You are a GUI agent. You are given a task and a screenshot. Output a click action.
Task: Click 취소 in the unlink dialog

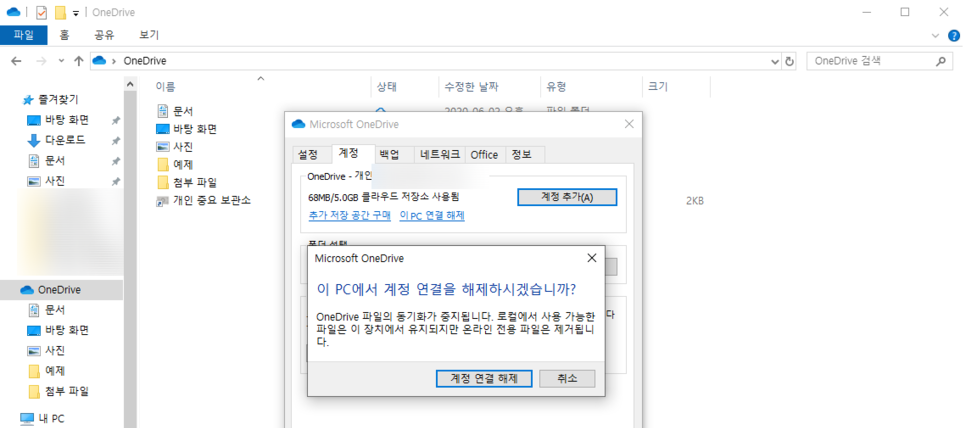click(567, 378)
